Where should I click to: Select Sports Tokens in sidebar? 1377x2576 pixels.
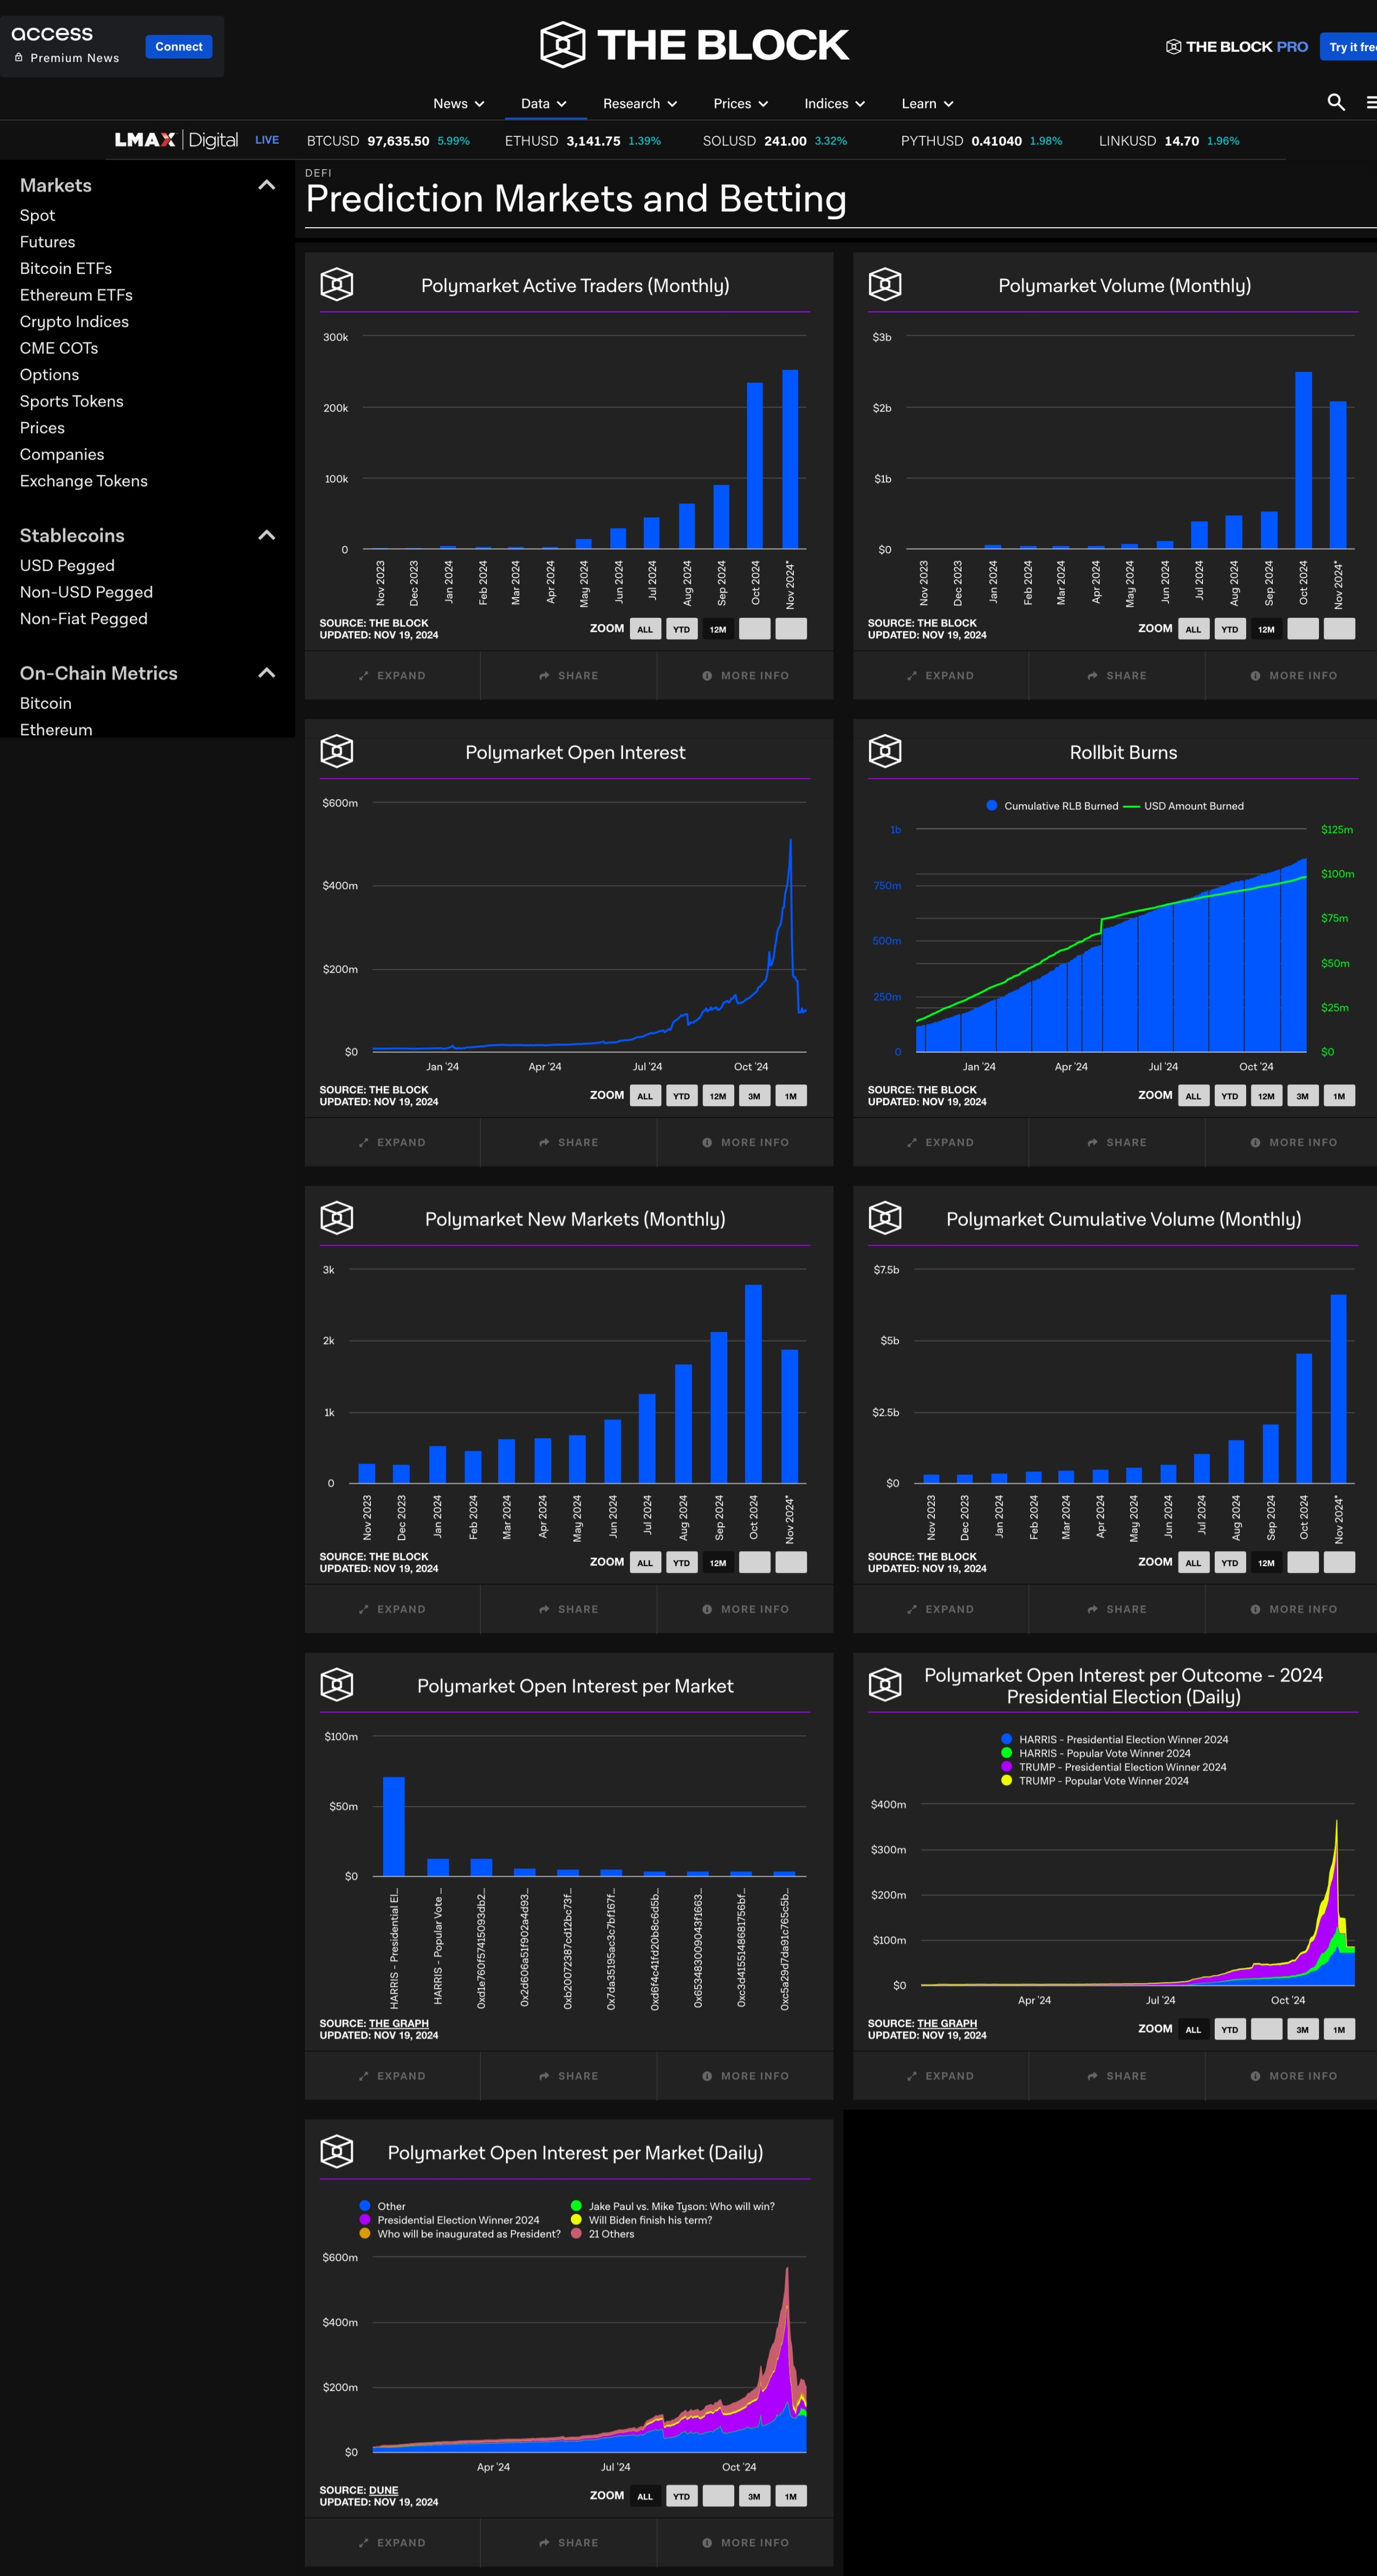[72, 401]
